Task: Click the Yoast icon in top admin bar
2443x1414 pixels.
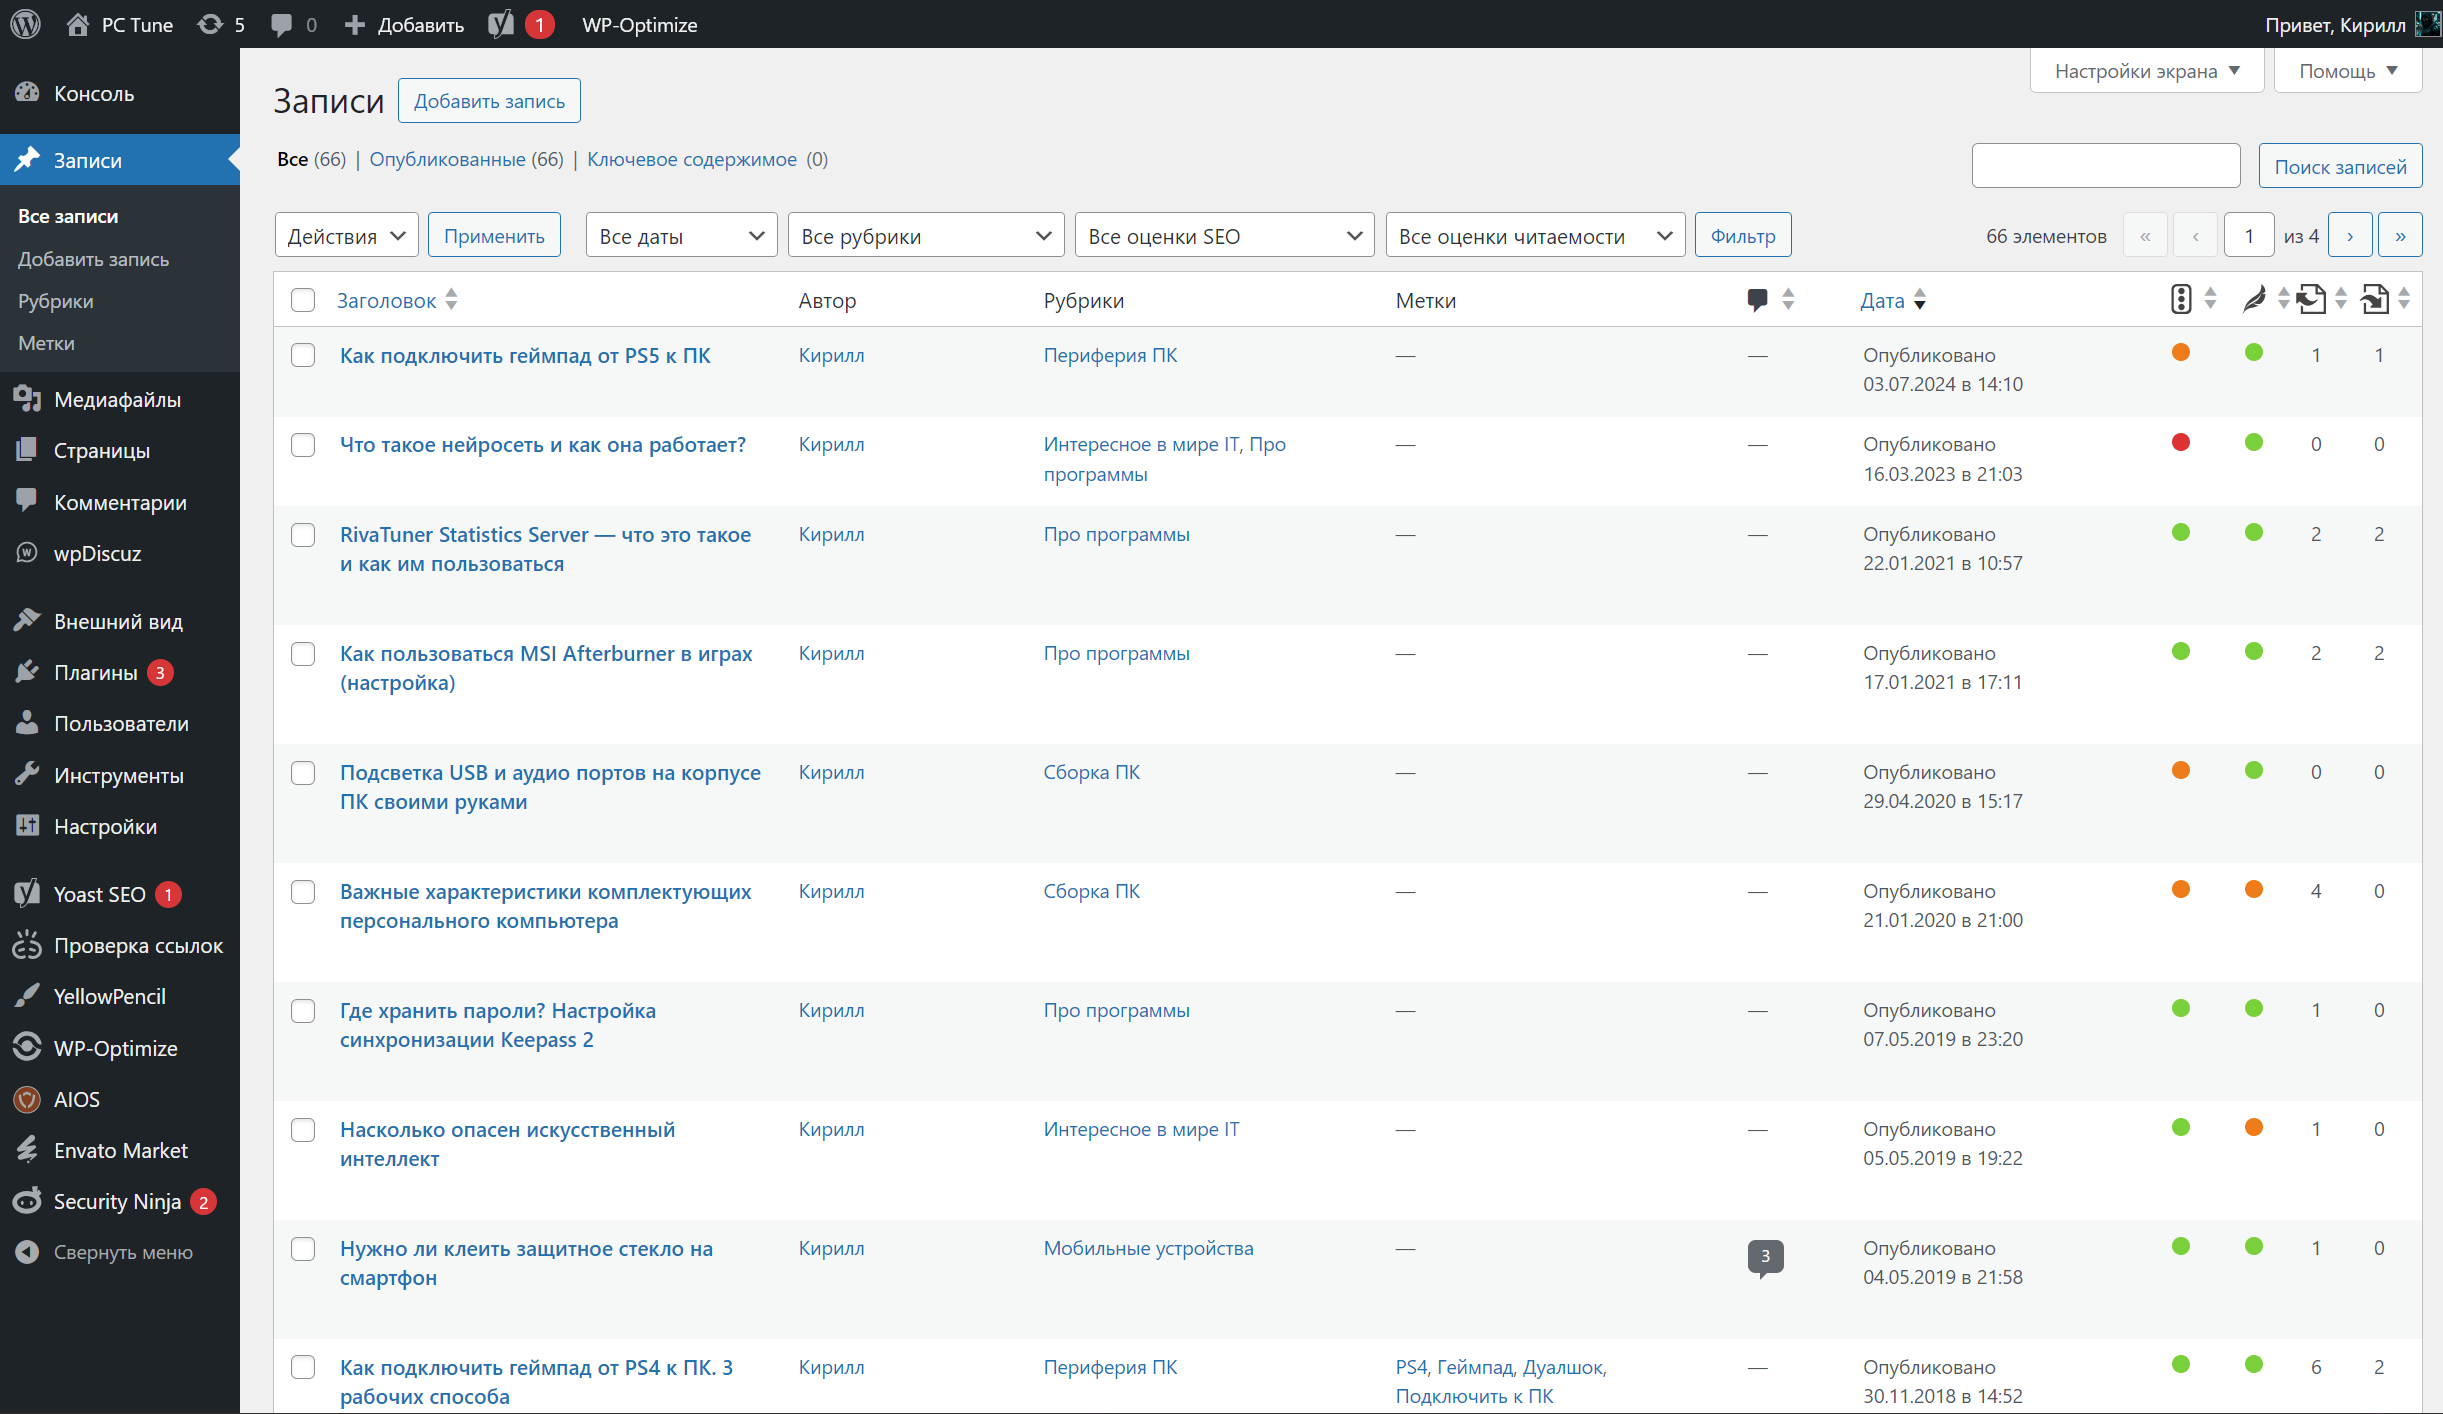Action: (x=501, y=24)
